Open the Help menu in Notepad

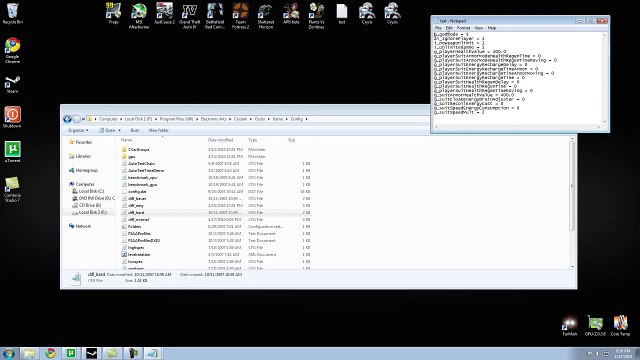click(x=492, y=28)
